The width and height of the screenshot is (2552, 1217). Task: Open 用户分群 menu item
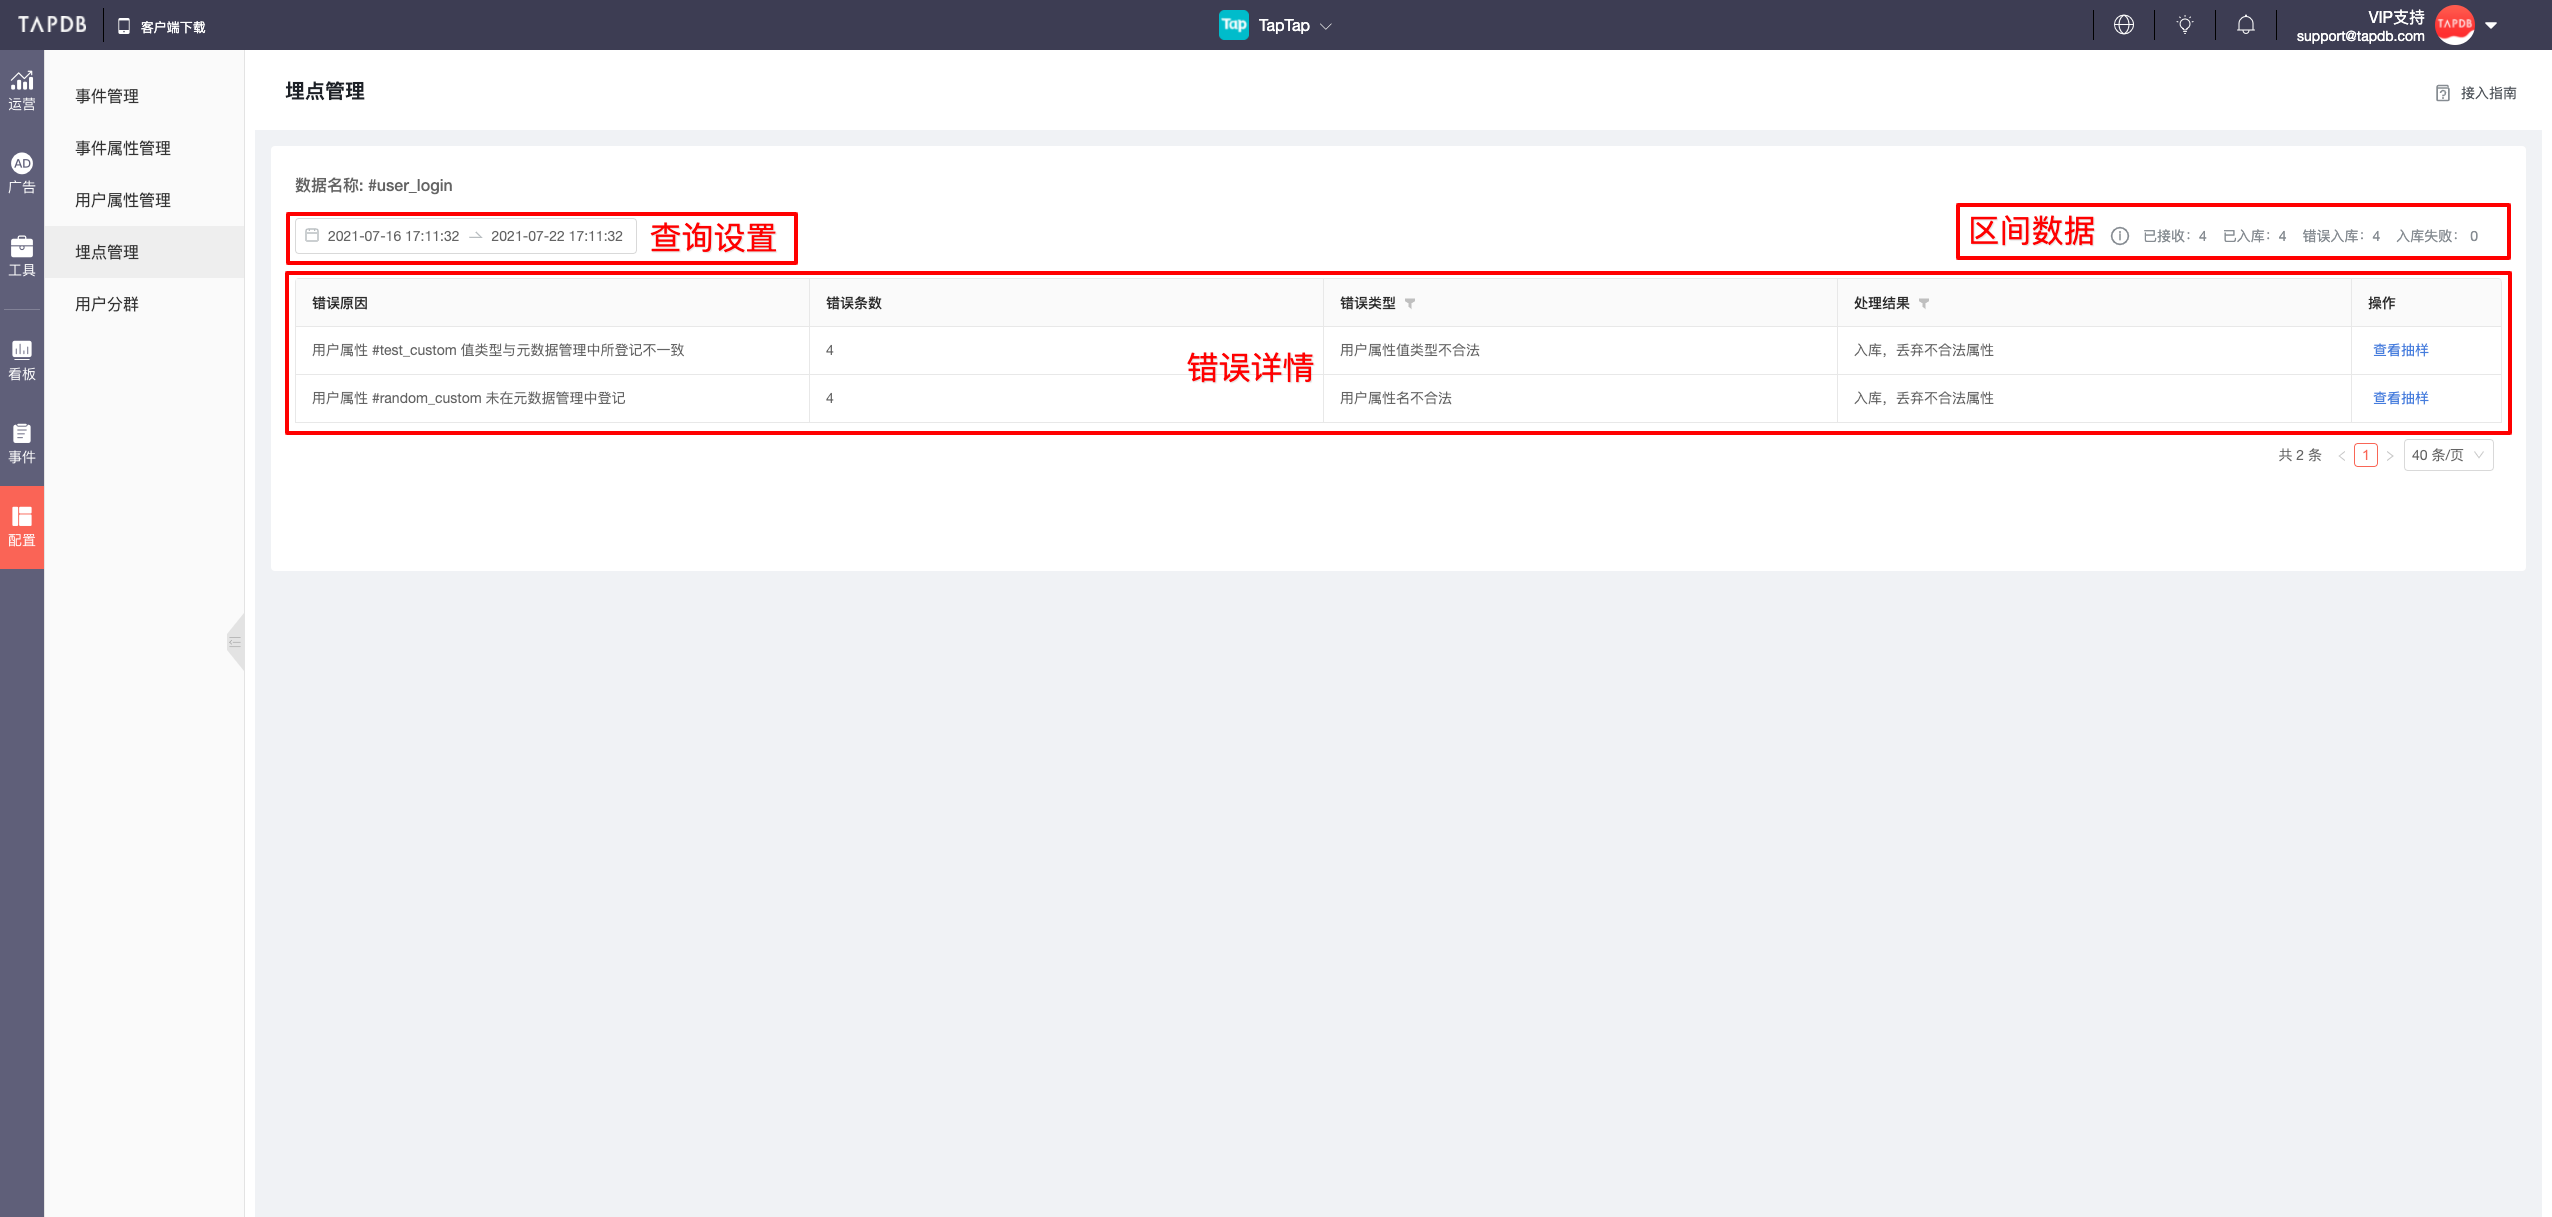pos(107,304)
